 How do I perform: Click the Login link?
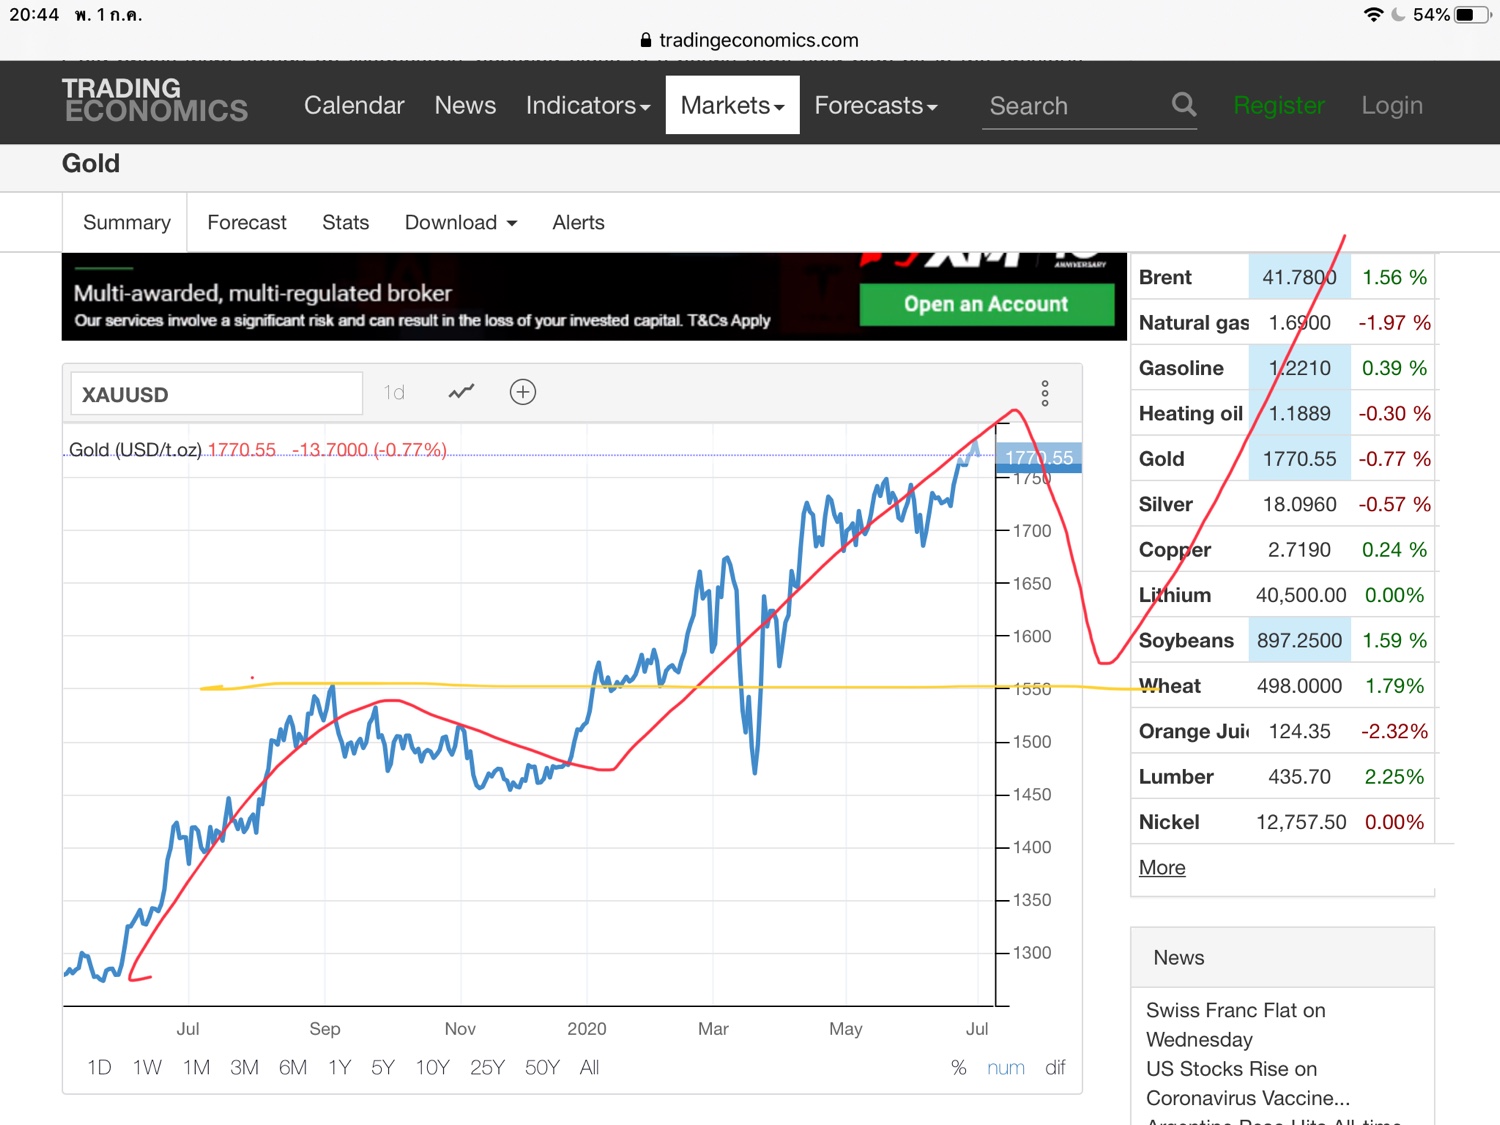[x=1392, y=105]
